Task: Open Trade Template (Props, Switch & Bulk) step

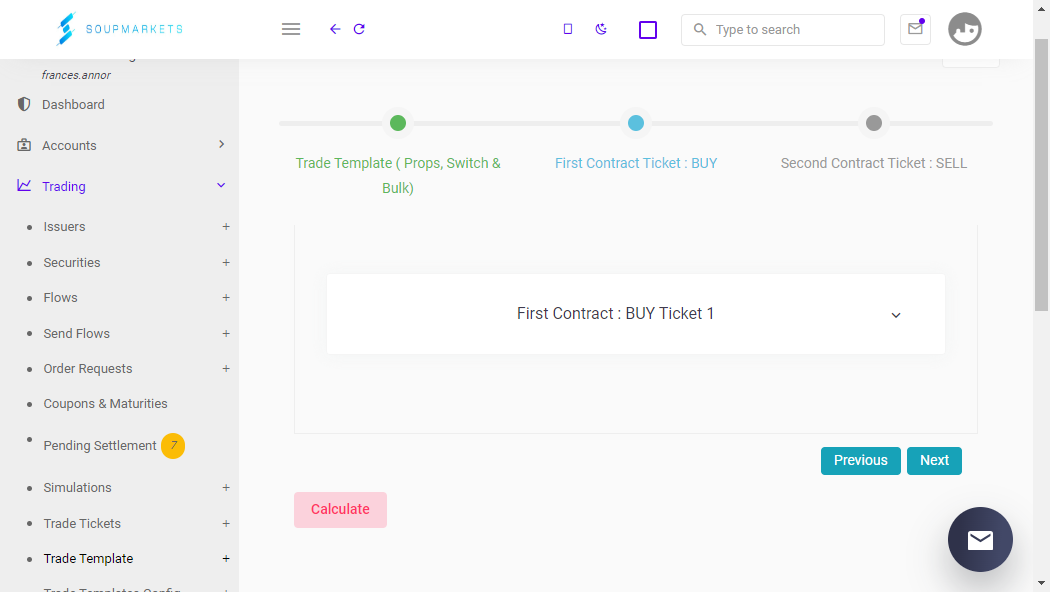Action: tap(398, 175)
